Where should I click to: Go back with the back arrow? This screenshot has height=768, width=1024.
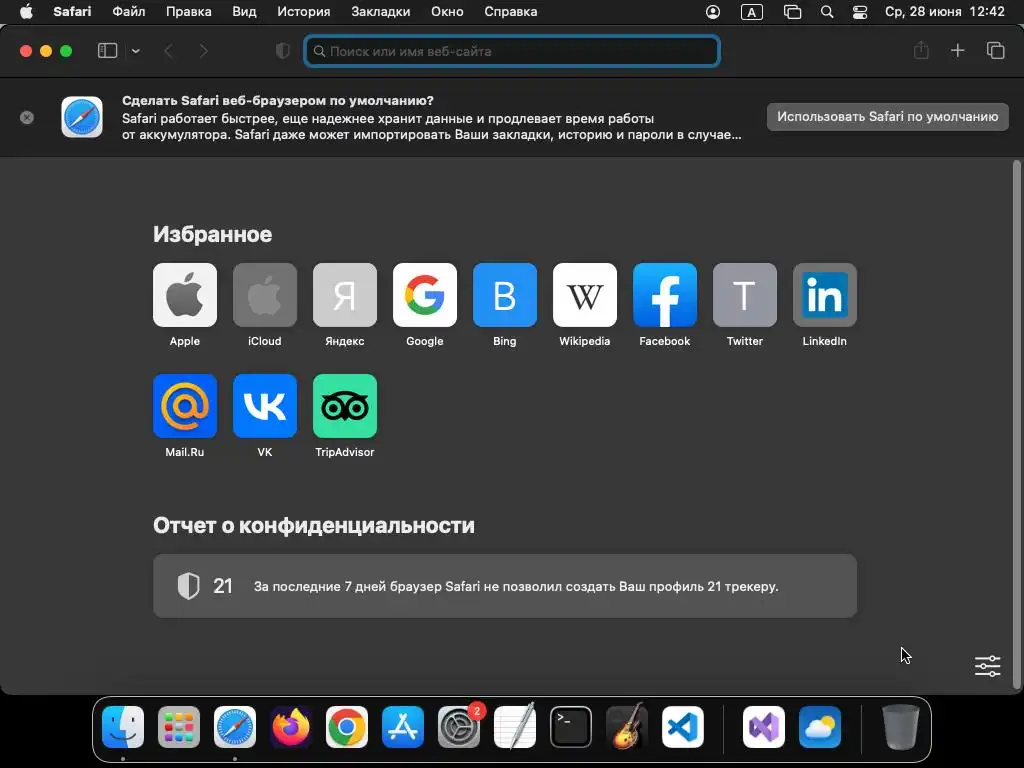(168, 51)
